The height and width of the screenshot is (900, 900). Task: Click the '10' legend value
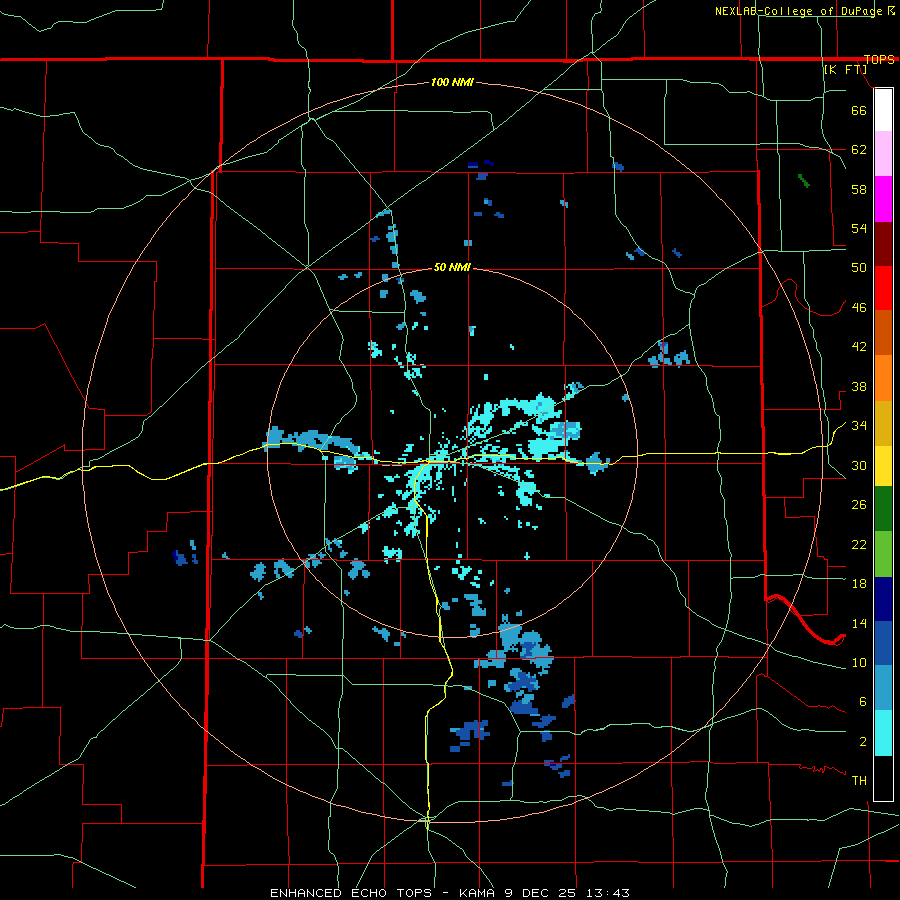859,663
